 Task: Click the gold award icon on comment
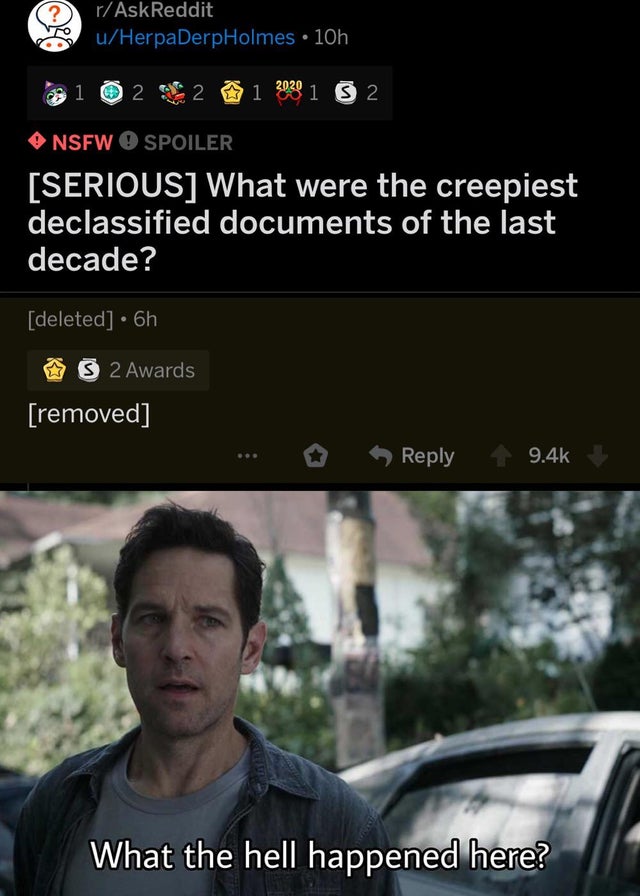[x=54, y=370]
